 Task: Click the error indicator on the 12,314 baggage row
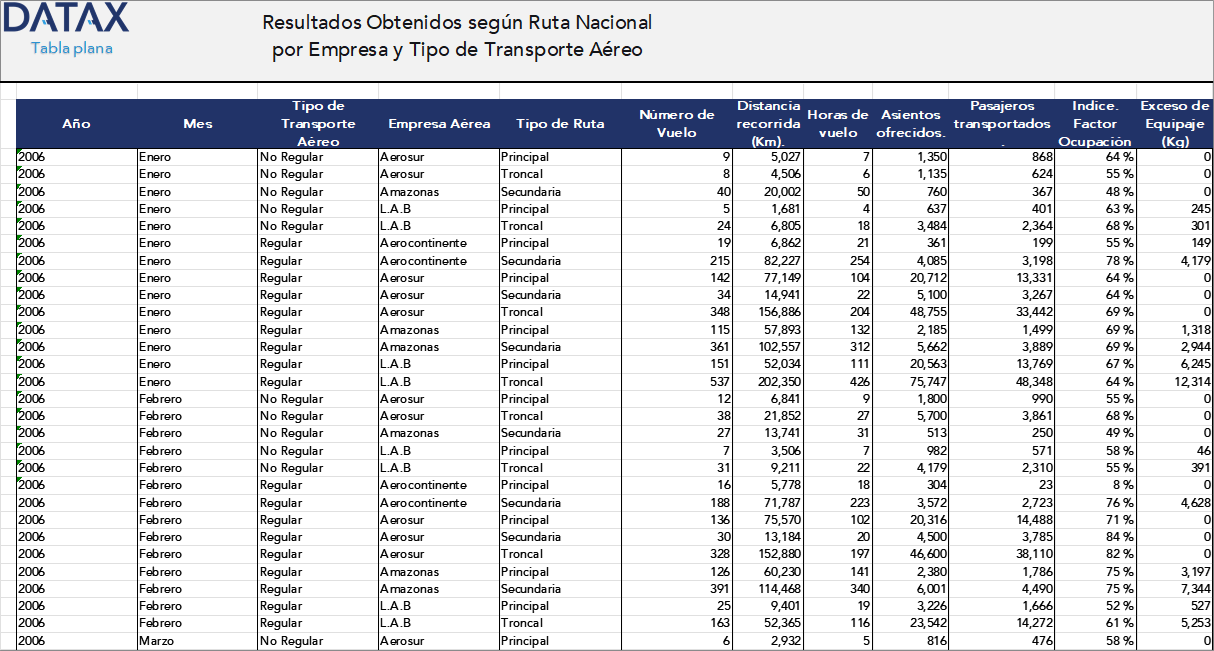click(18, 377)
